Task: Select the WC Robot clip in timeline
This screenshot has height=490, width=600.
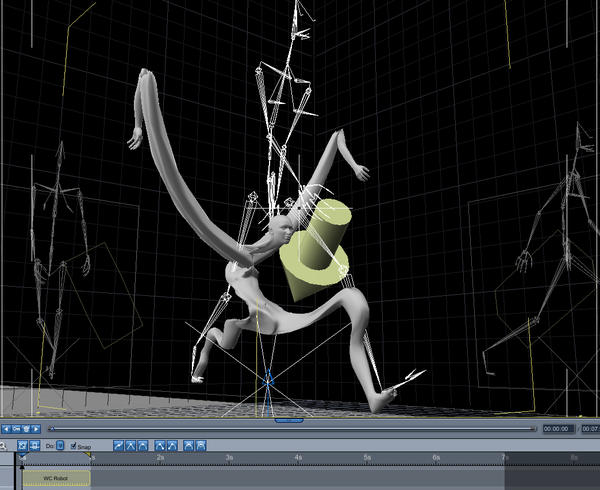Action: pyautogui.click(x=56, y=478)
